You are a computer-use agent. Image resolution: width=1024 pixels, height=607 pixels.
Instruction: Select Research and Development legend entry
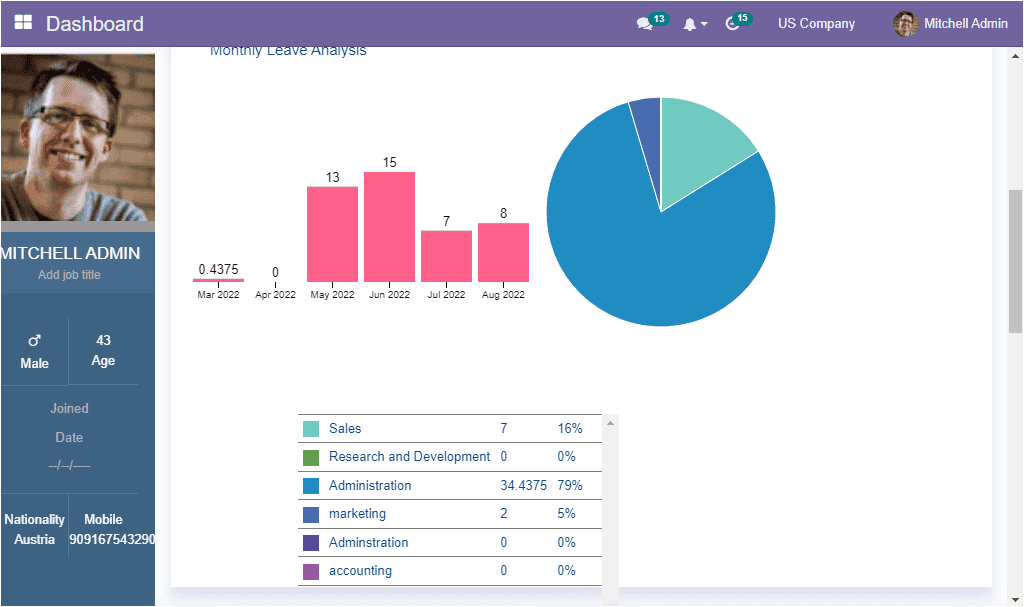click(x=409, y=457)
